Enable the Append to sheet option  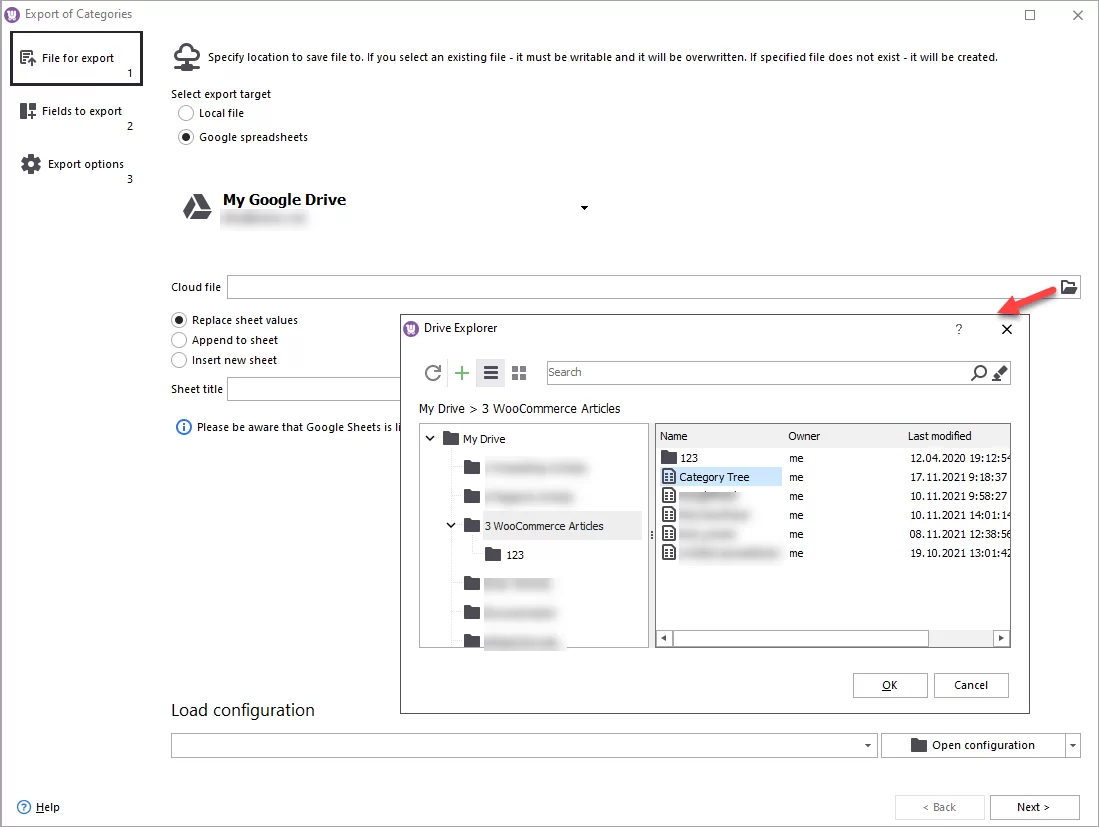click(179, 339)
